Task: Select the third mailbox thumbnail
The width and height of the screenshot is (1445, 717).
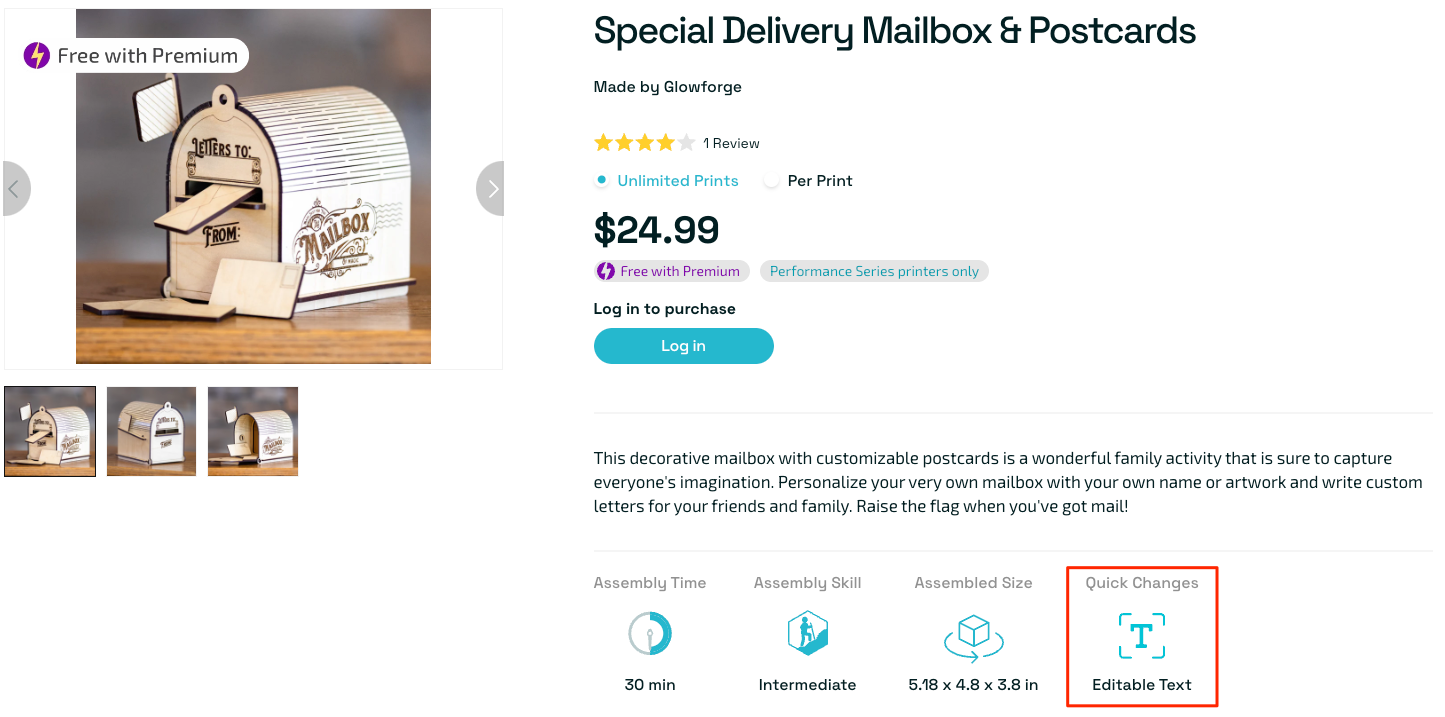Action: click(253, 431)
